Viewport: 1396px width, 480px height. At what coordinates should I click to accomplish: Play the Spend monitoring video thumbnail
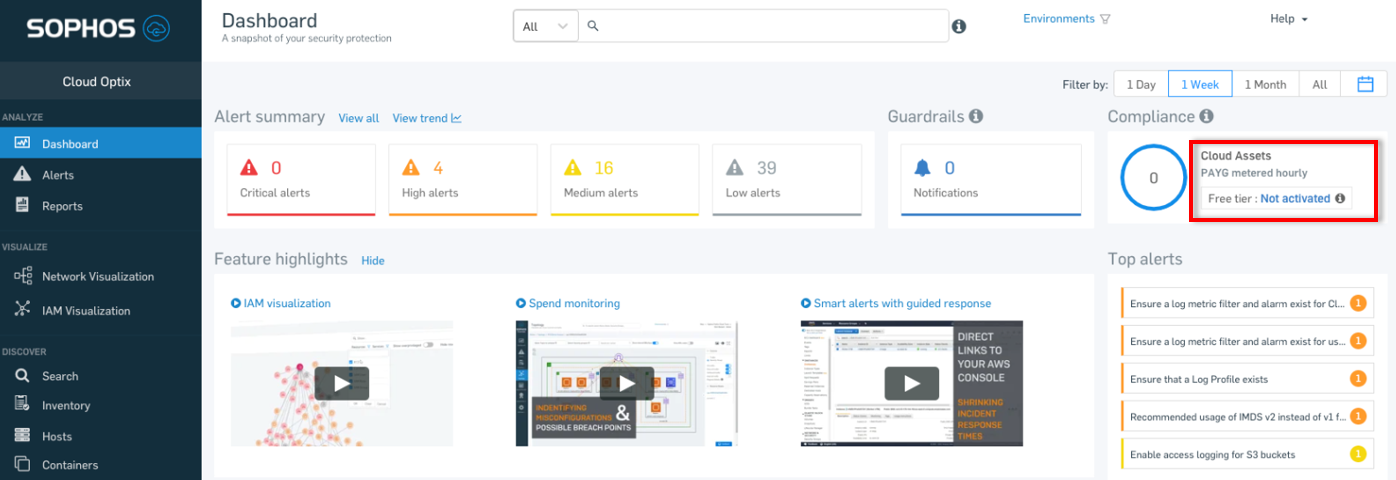pos(627,383)
